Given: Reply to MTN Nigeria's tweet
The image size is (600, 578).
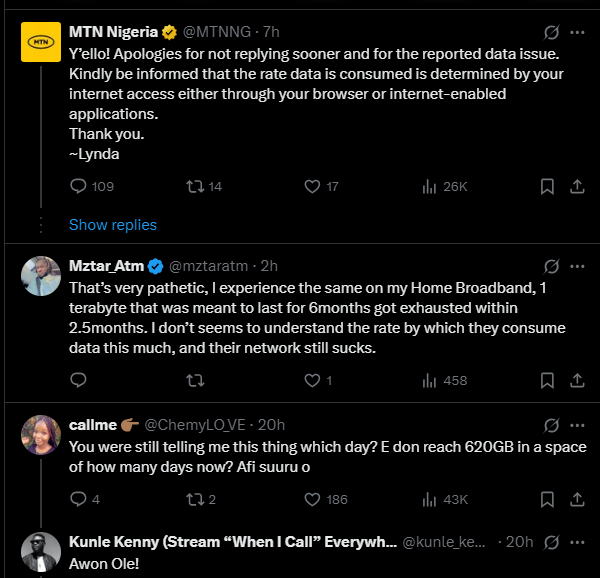Looking at the screenshot, I should 78,186.
